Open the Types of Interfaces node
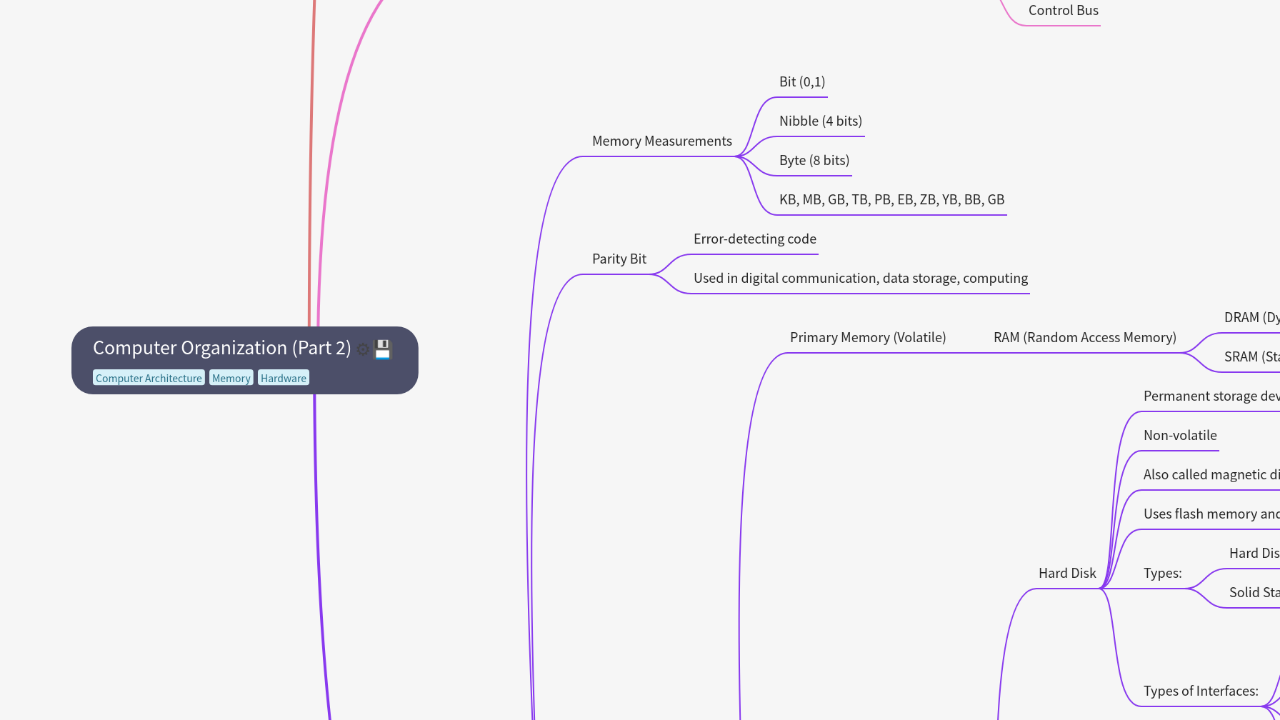The width and height of the screenshot is (1280, 720). coord(1200,691)
